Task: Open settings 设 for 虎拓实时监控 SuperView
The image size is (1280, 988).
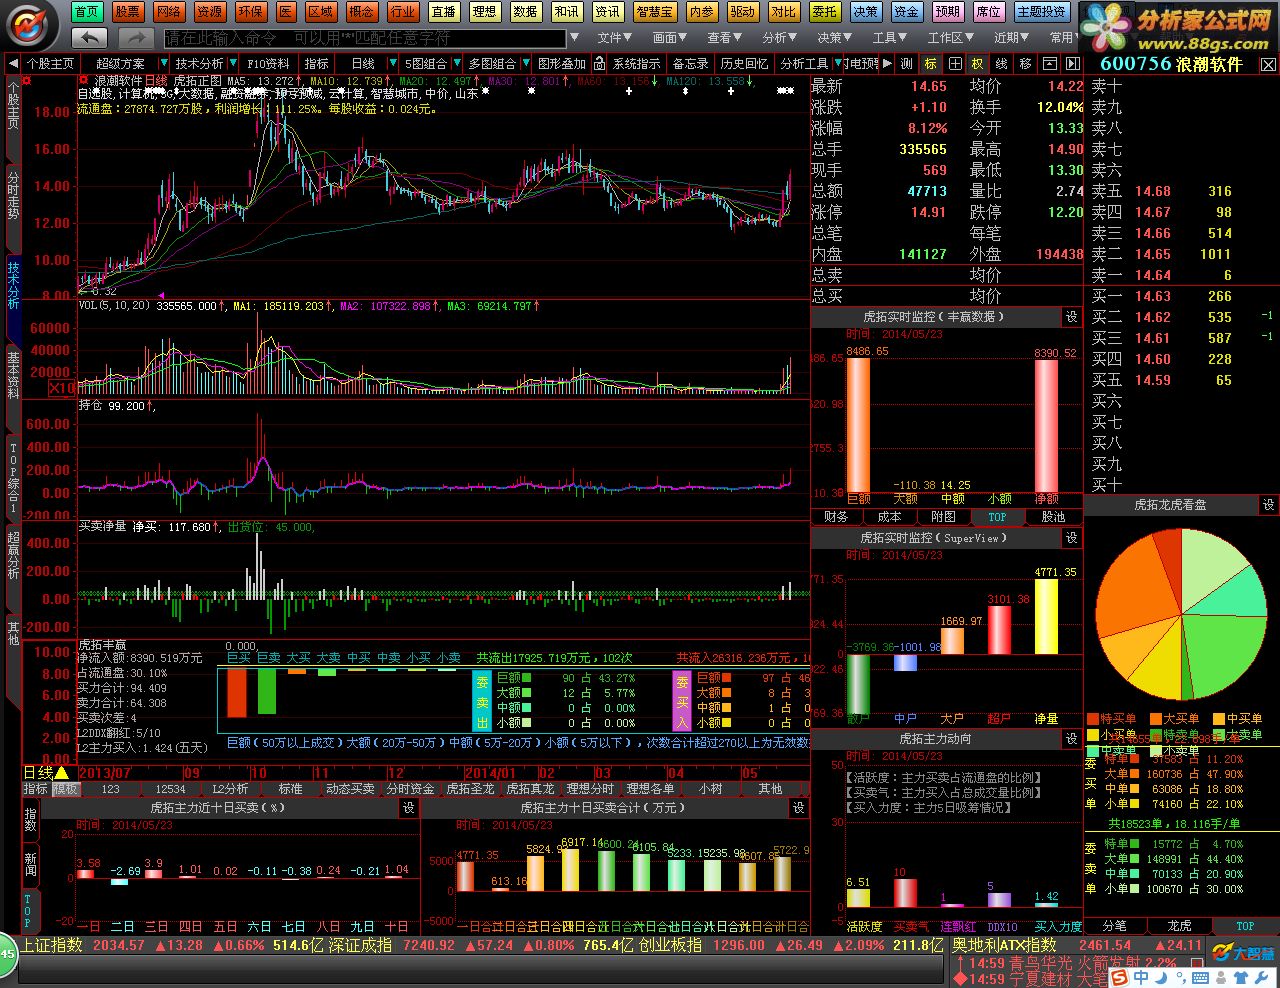Action: click(1071, 538)
